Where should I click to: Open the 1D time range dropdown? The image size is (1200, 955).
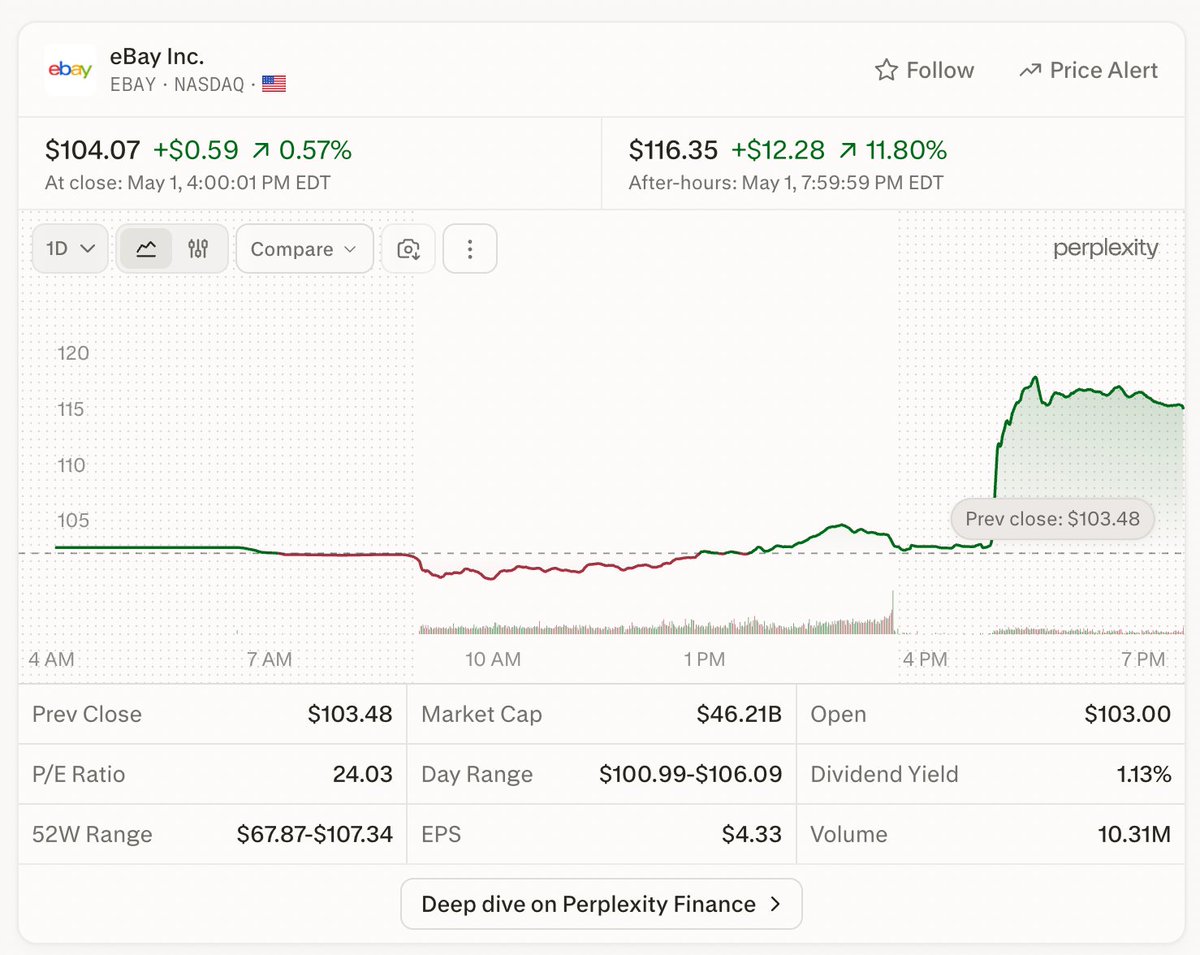pos(70,249)
